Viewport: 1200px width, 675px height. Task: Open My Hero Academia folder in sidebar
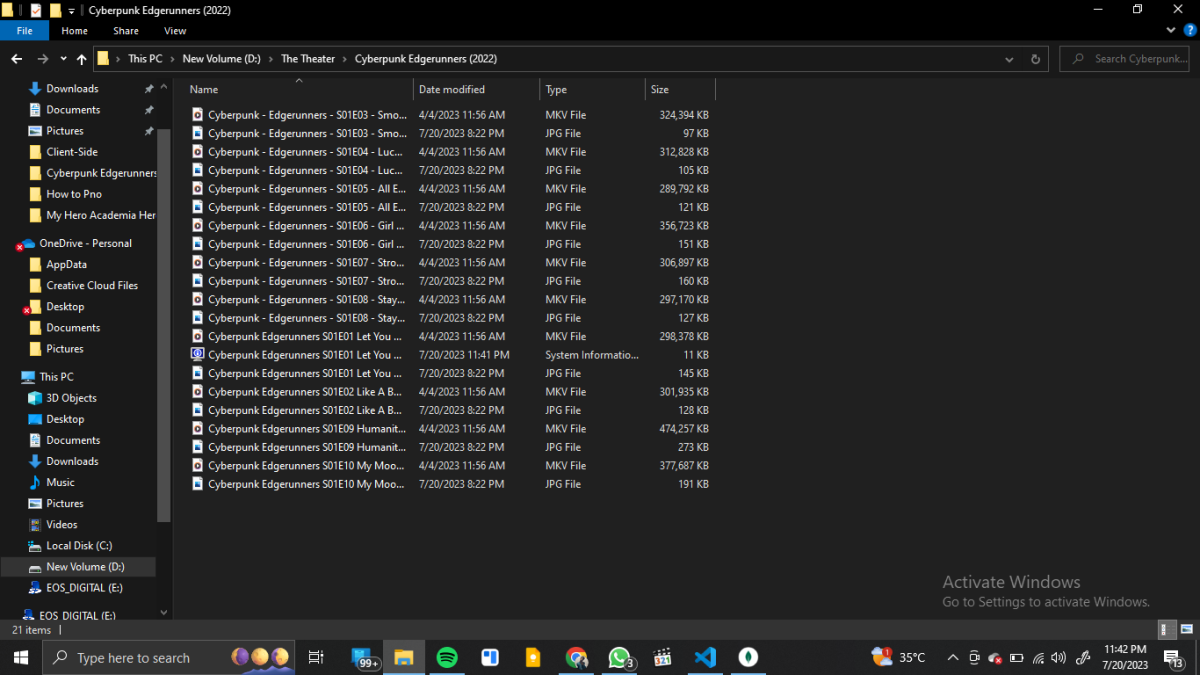pyautogui.click(x=101, y=215)
